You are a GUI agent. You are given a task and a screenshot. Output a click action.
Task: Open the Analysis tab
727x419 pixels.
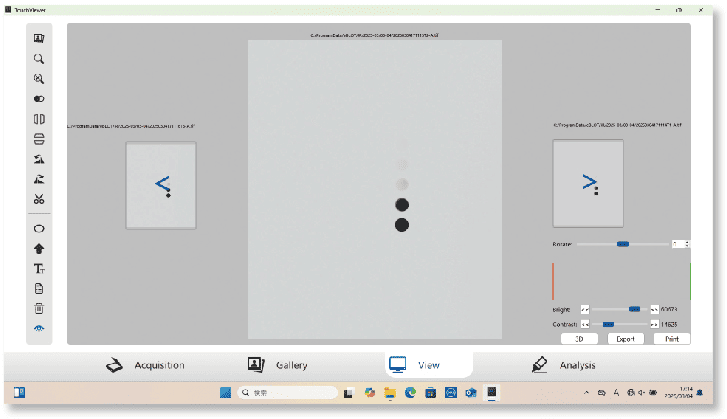[565, 365]
